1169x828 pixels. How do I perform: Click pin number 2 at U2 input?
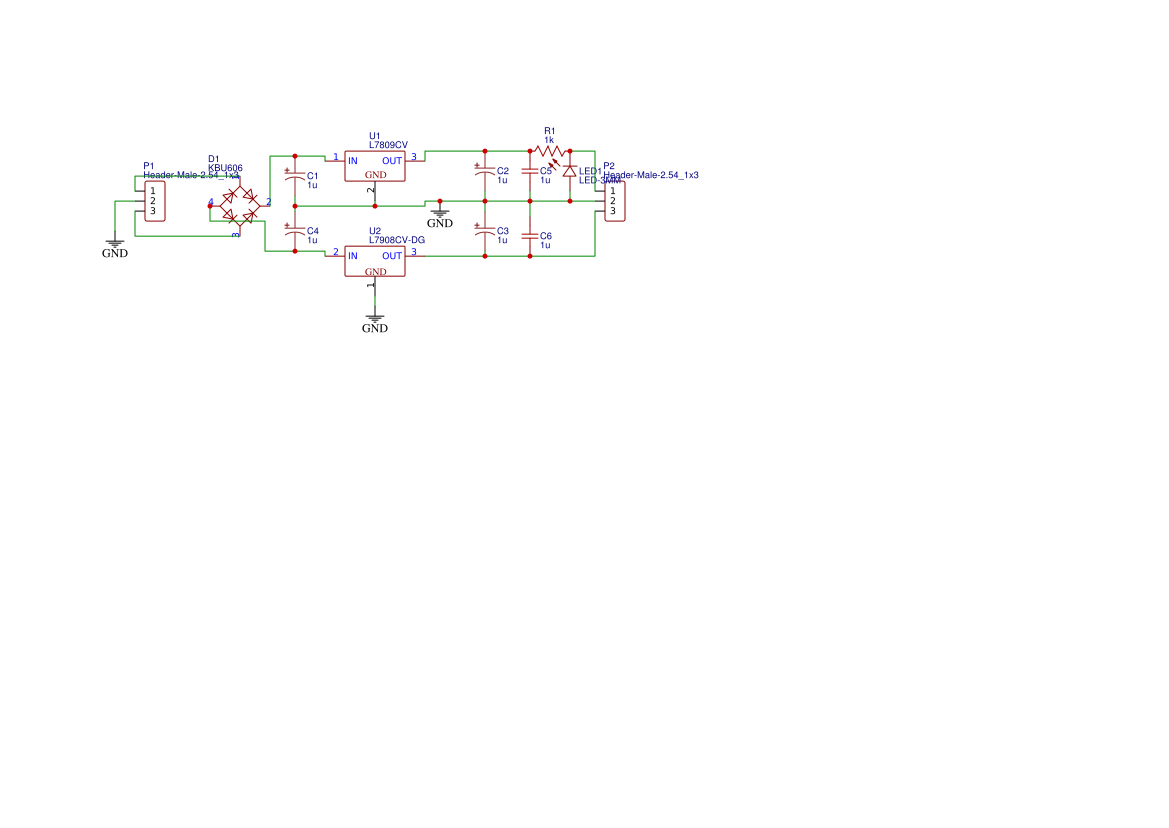point(335,252)
